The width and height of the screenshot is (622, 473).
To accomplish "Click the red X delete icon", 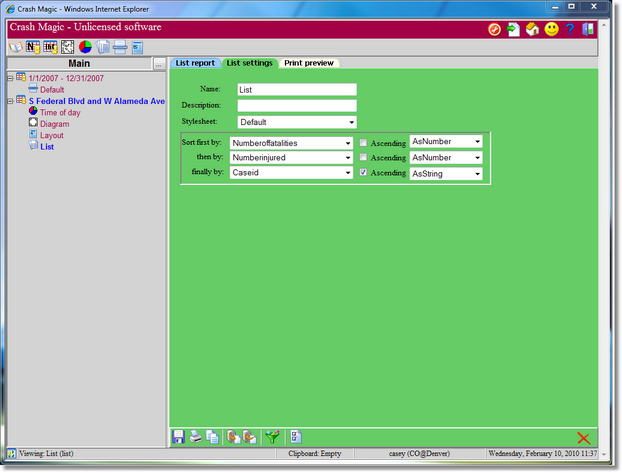I will (x=584, y=438).
